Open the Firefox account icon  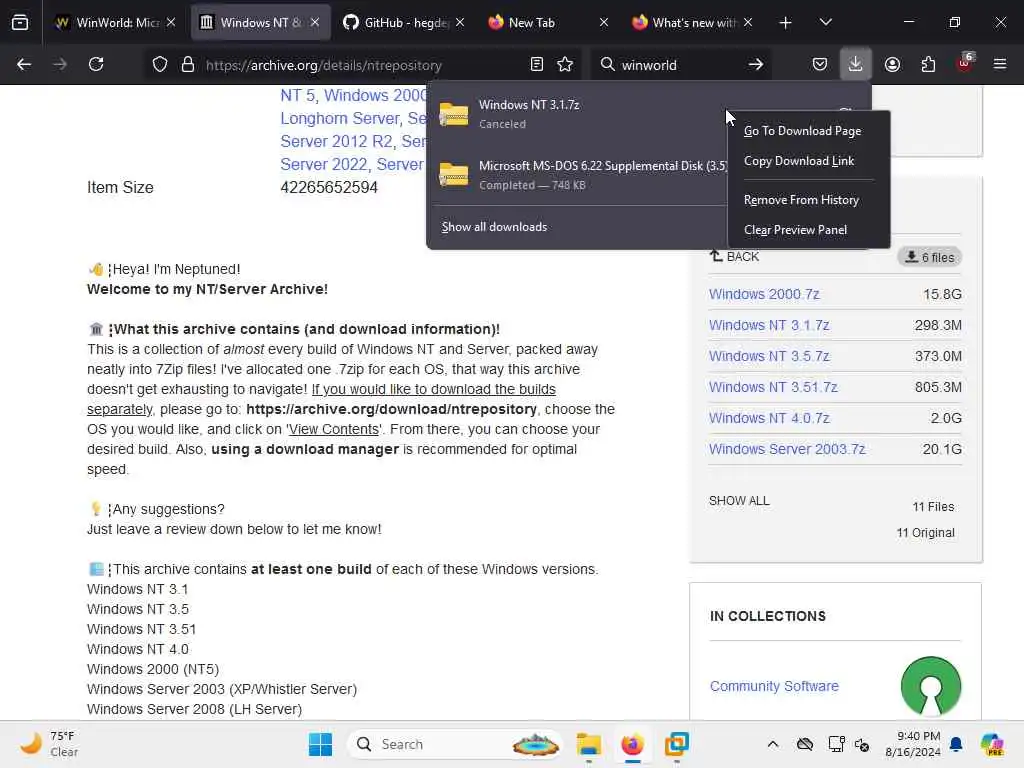click(x=892, y=64)
